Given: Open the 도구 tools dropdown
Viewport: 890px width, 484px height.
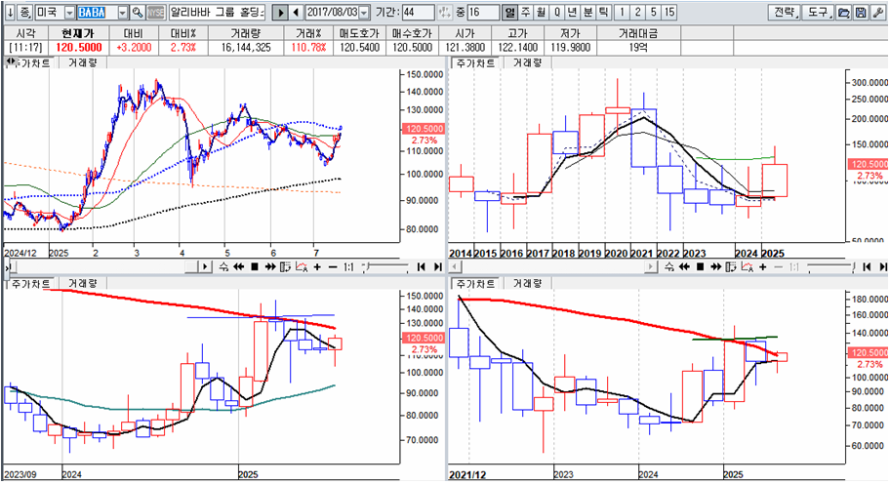Looking at the screenshot, I should click(x=818, y=12).
